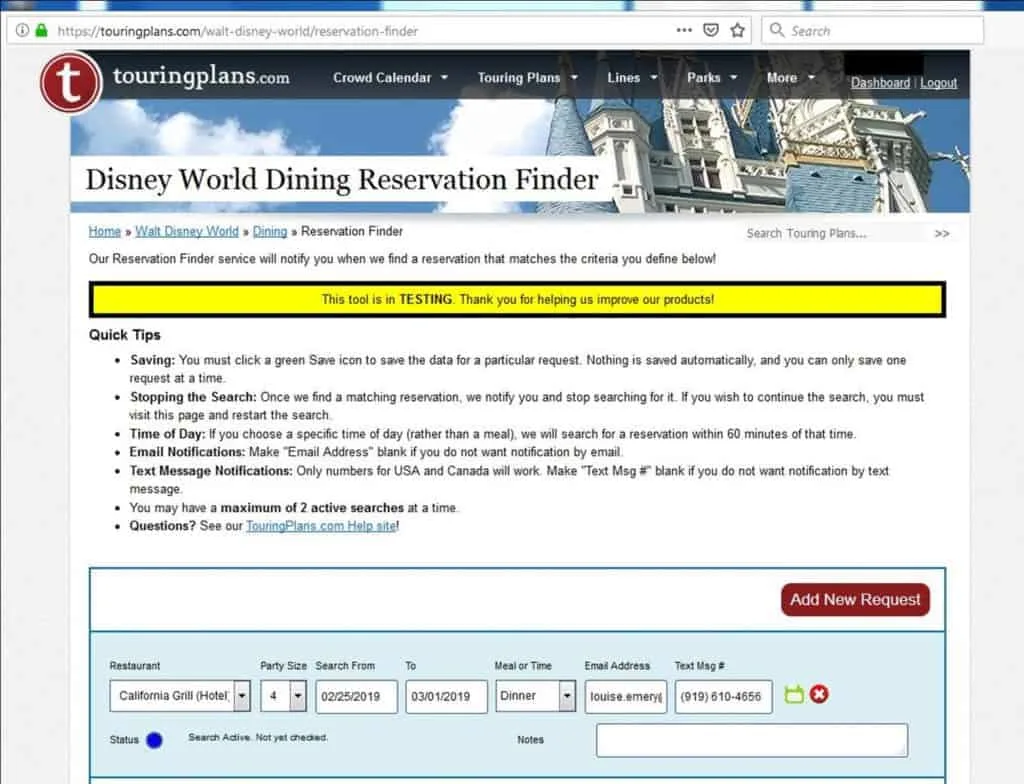Viewport: 1024px width, 784px height.
Task: Go to Dashboard link
Action: (880, 83)
